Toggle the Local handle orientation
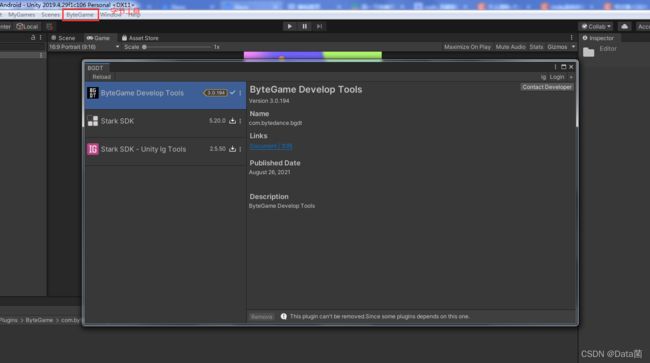The width and height of the screenshot is (650, 363). click(27, 27)
